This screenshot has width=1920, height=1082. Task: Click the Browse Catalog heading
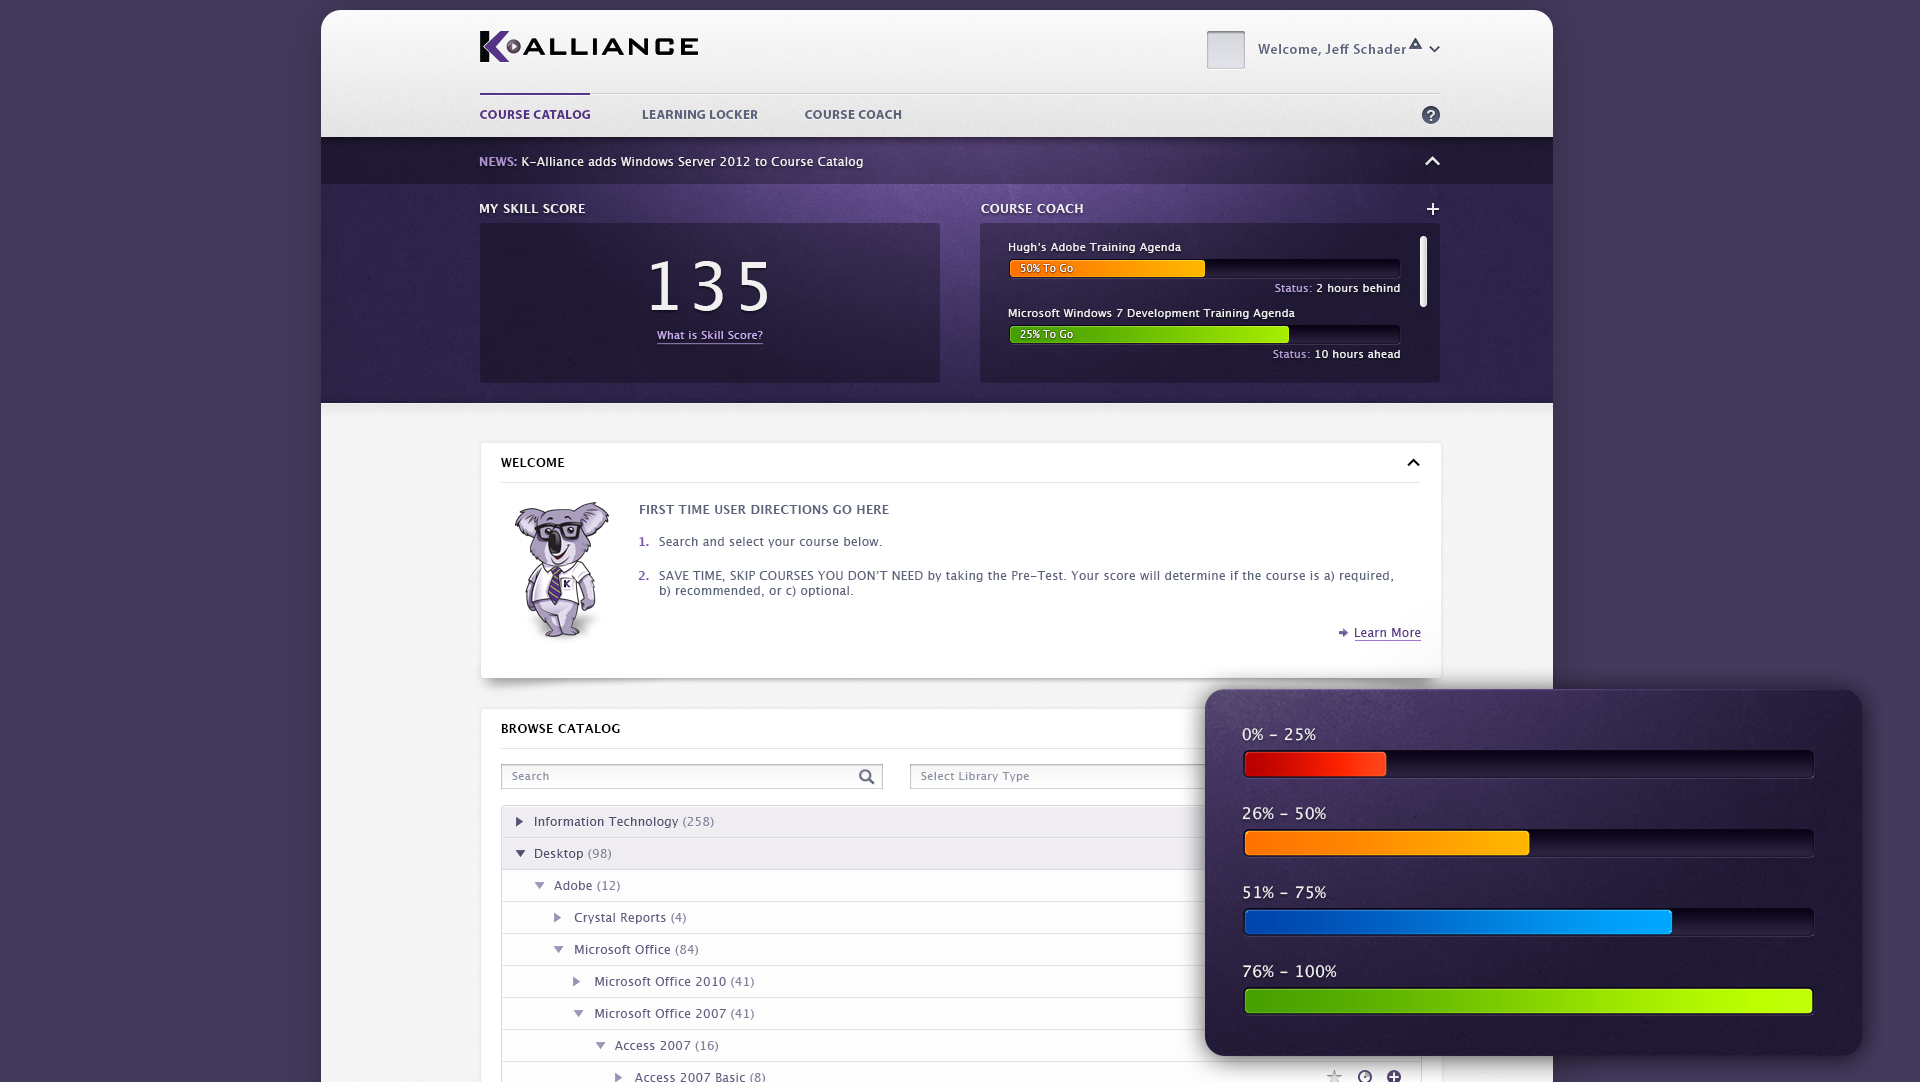click(x=561, y=729)
